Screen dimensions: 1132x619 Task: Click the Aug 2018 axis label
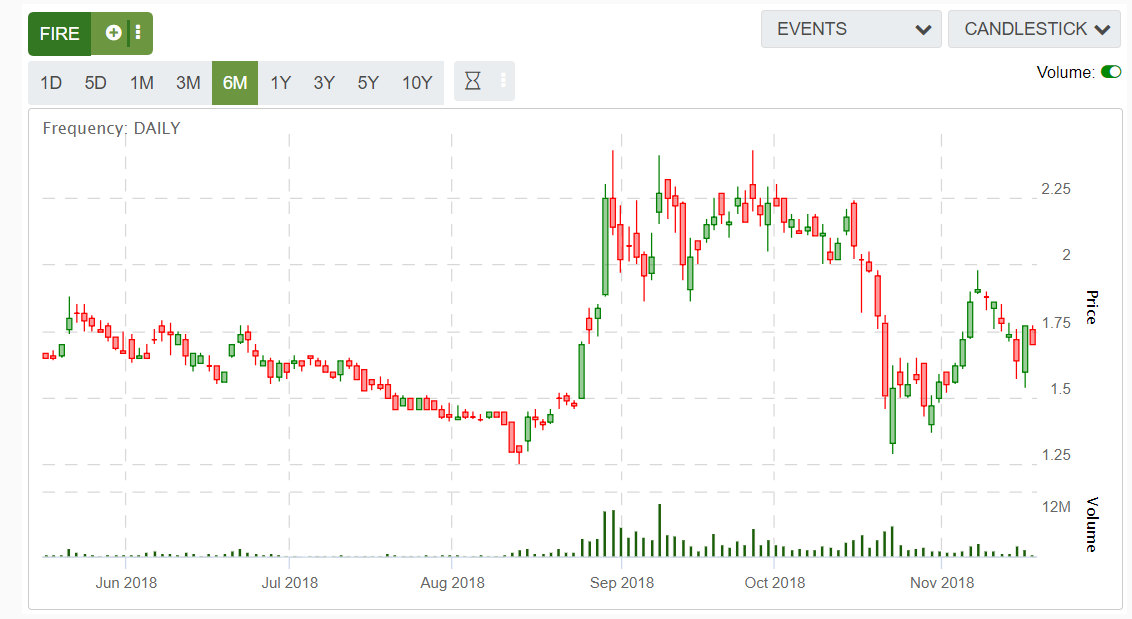click(x=453, y=583)
